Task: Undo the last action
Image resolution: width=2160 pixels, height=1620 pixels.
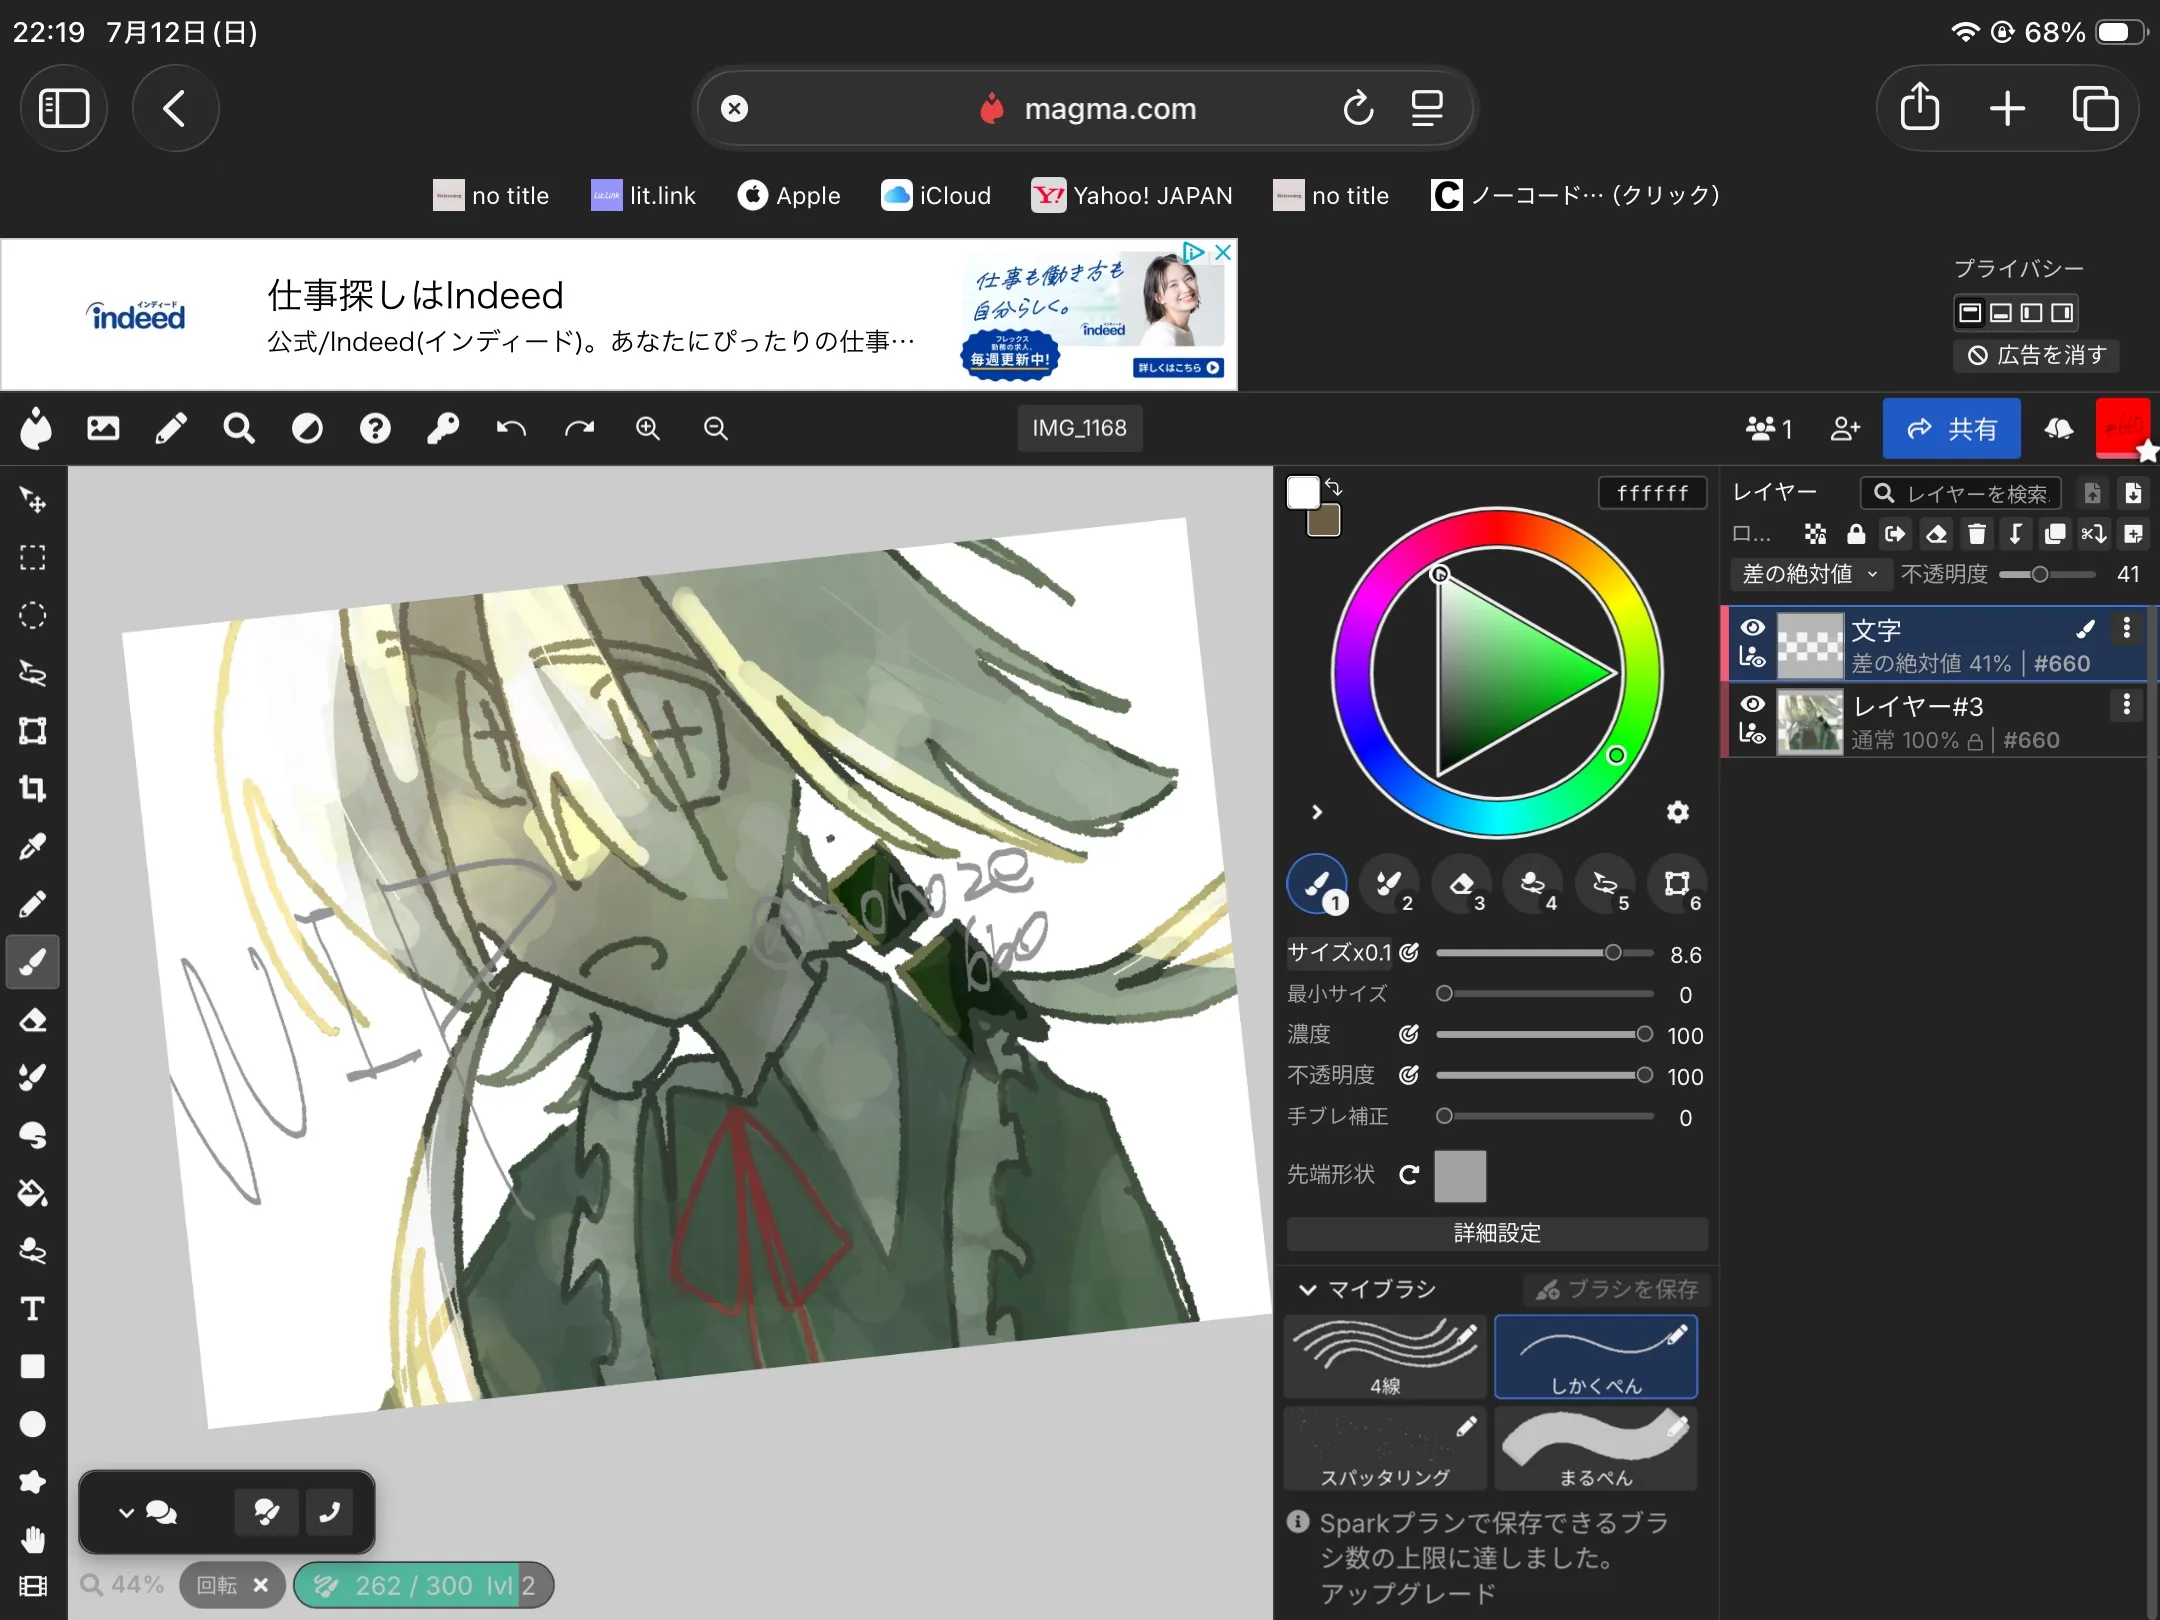Action: pyautogui.click(x=511, y=429)
